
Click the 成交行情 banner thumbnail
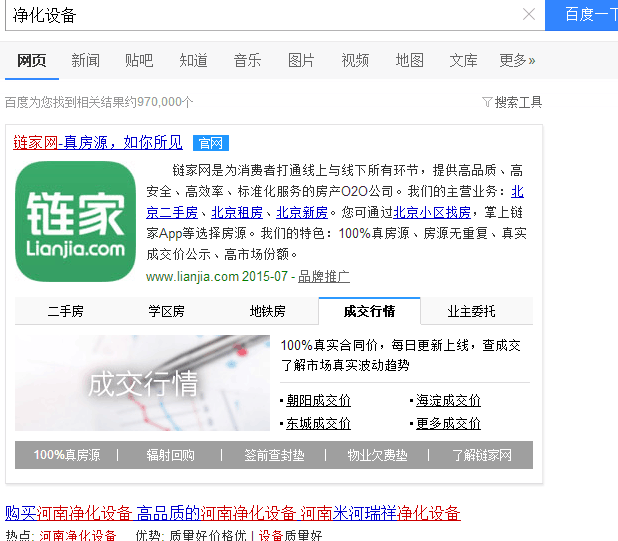coord(142,383)
